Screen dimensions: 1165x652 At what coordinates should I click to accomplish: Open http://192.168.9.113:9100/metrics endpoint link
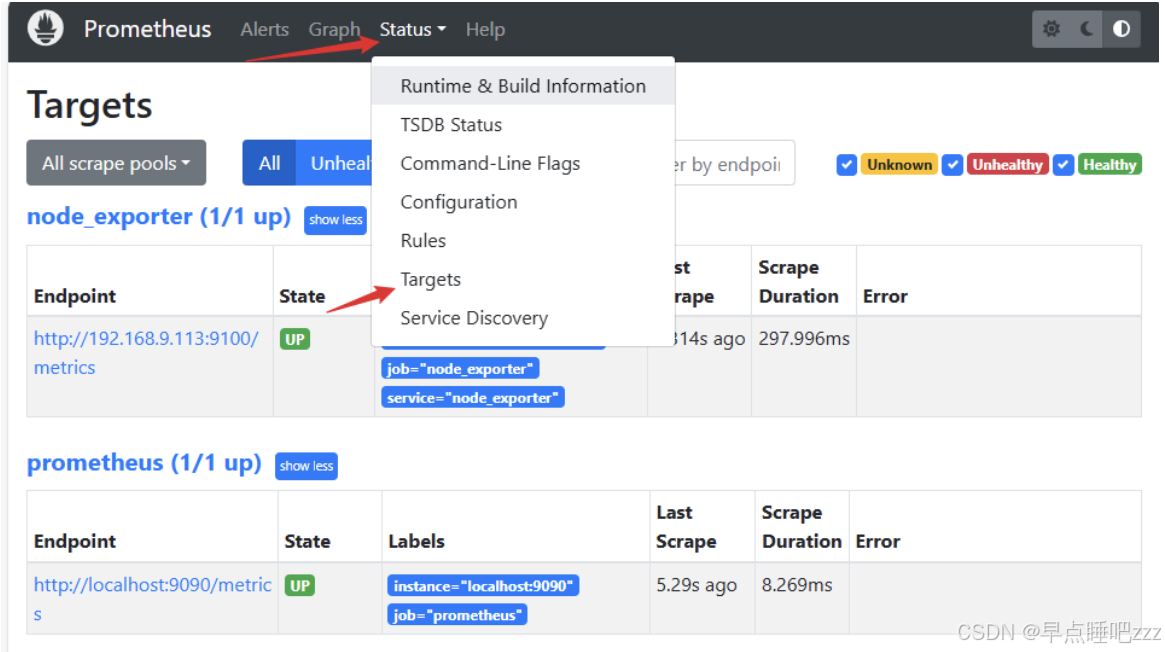coord(146,353)
